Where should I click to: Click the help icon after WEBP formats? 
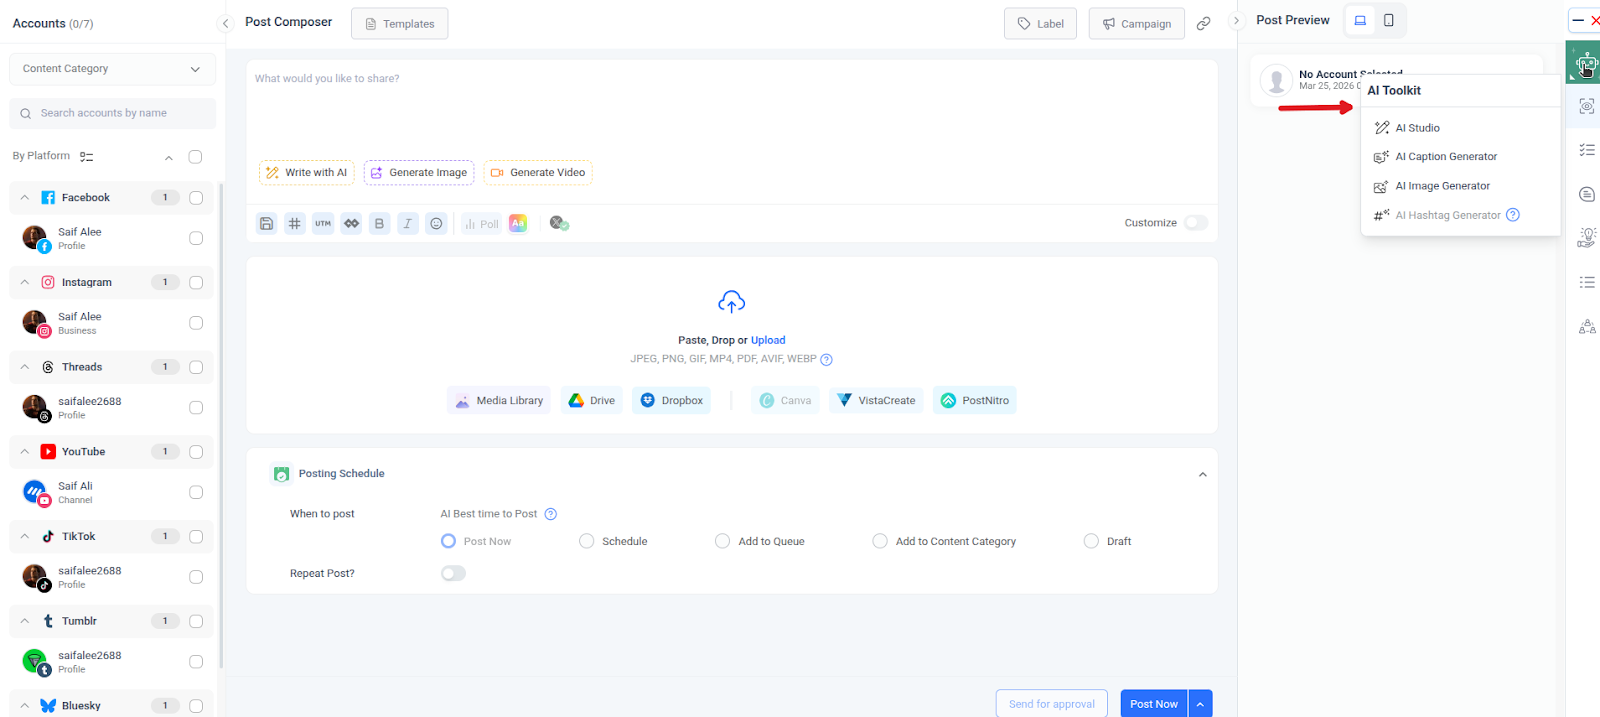(x=826, y=360)
